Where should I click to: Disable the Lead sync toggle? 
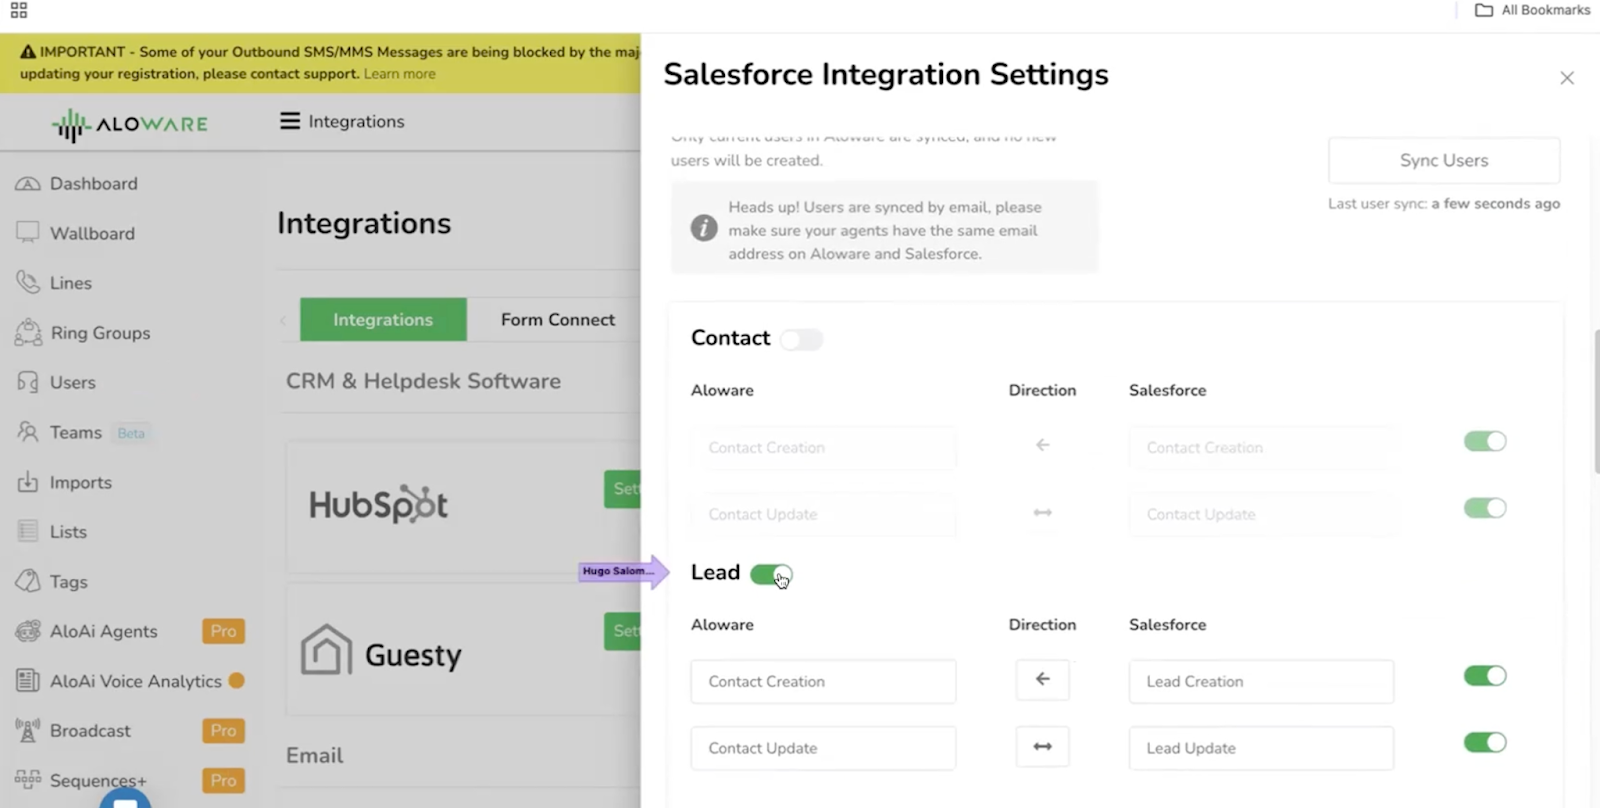pyautogui.click(x=771, y=575)
